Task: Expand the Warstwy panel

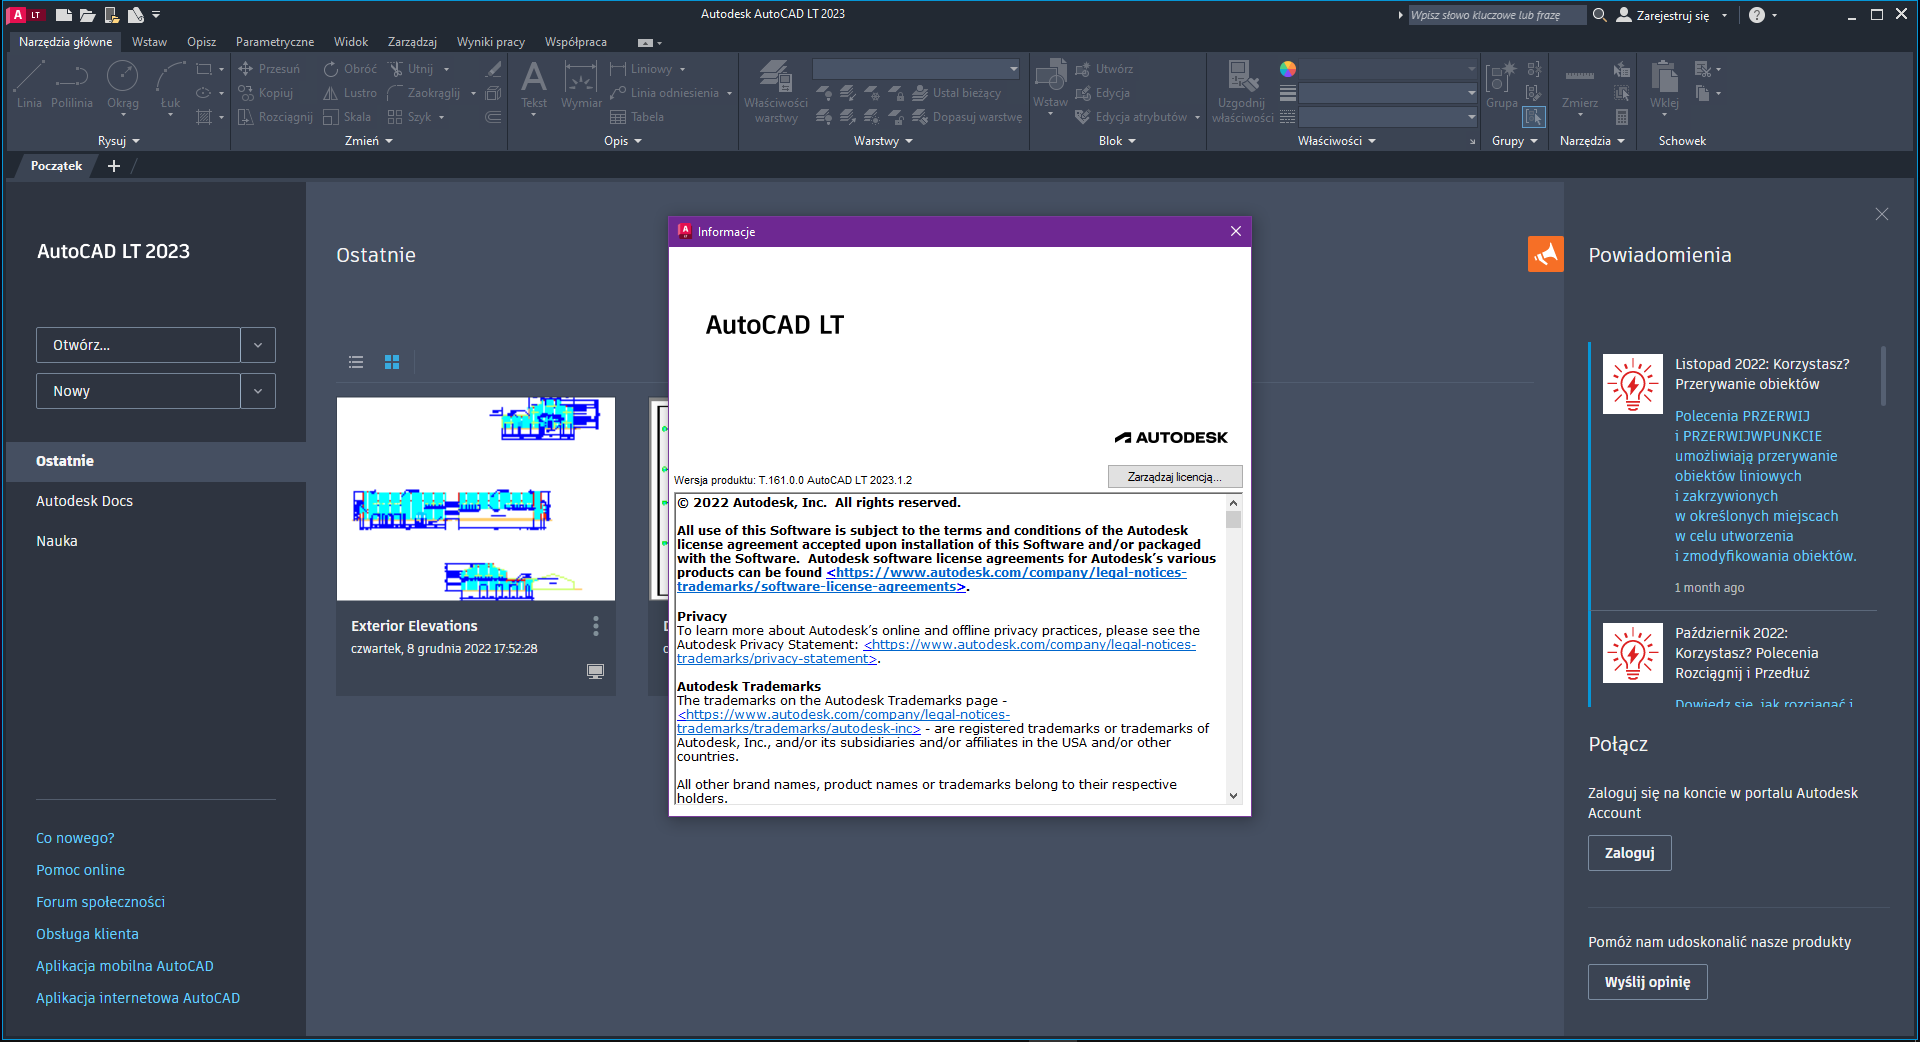Action: pyautogui.click(x=883, y=141)
